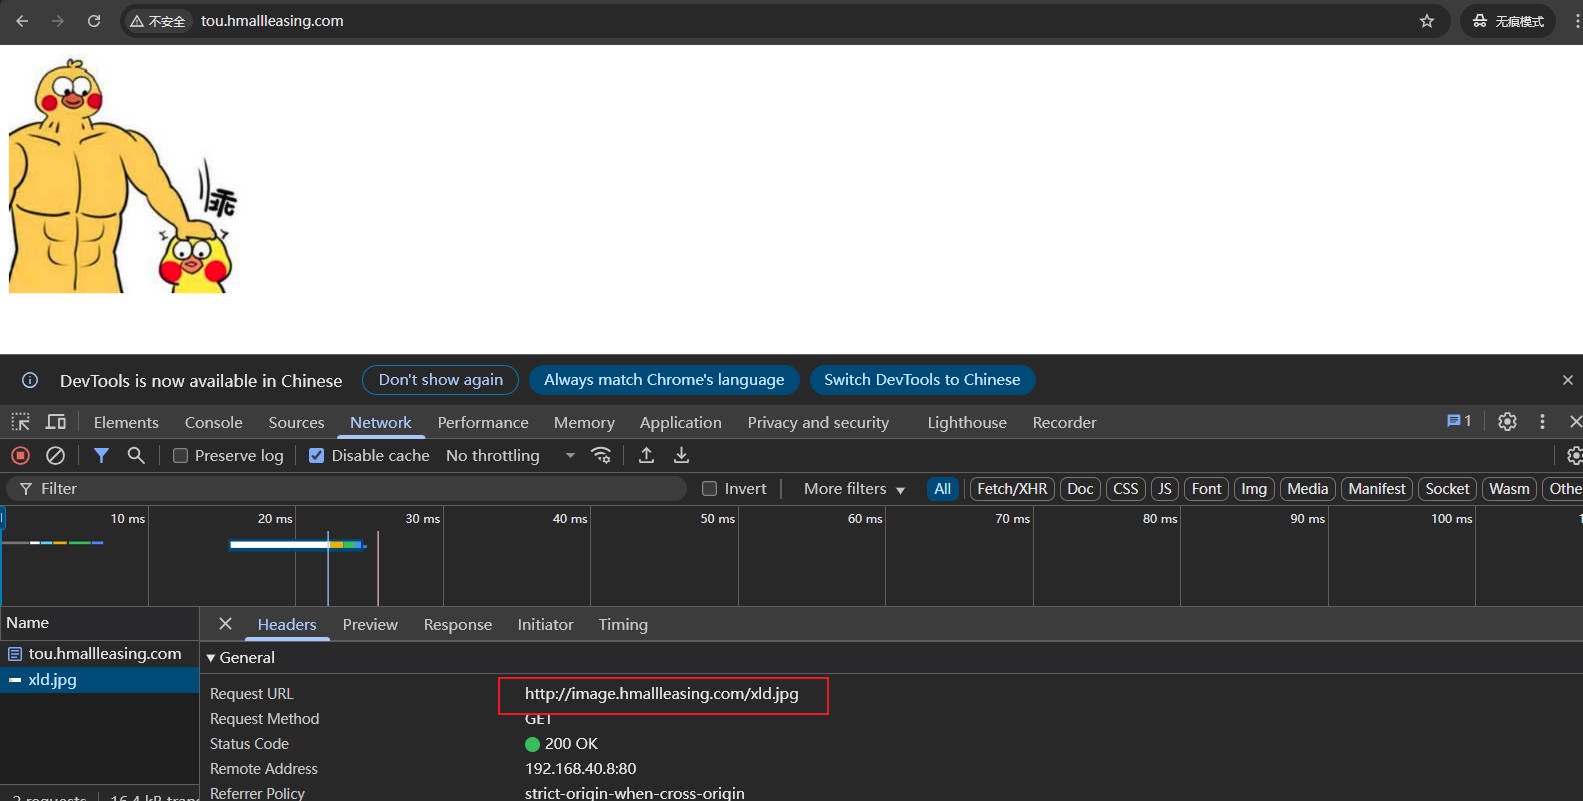The width and height of the screenshot is (1583, 801).
Task: Uncheck the Disable cache checkbox
Action: tap(317, 456)
